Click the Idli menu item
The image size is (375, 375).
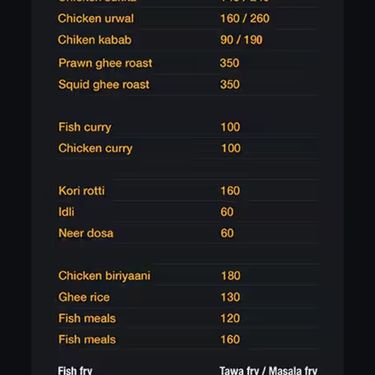tap(66, 212)
